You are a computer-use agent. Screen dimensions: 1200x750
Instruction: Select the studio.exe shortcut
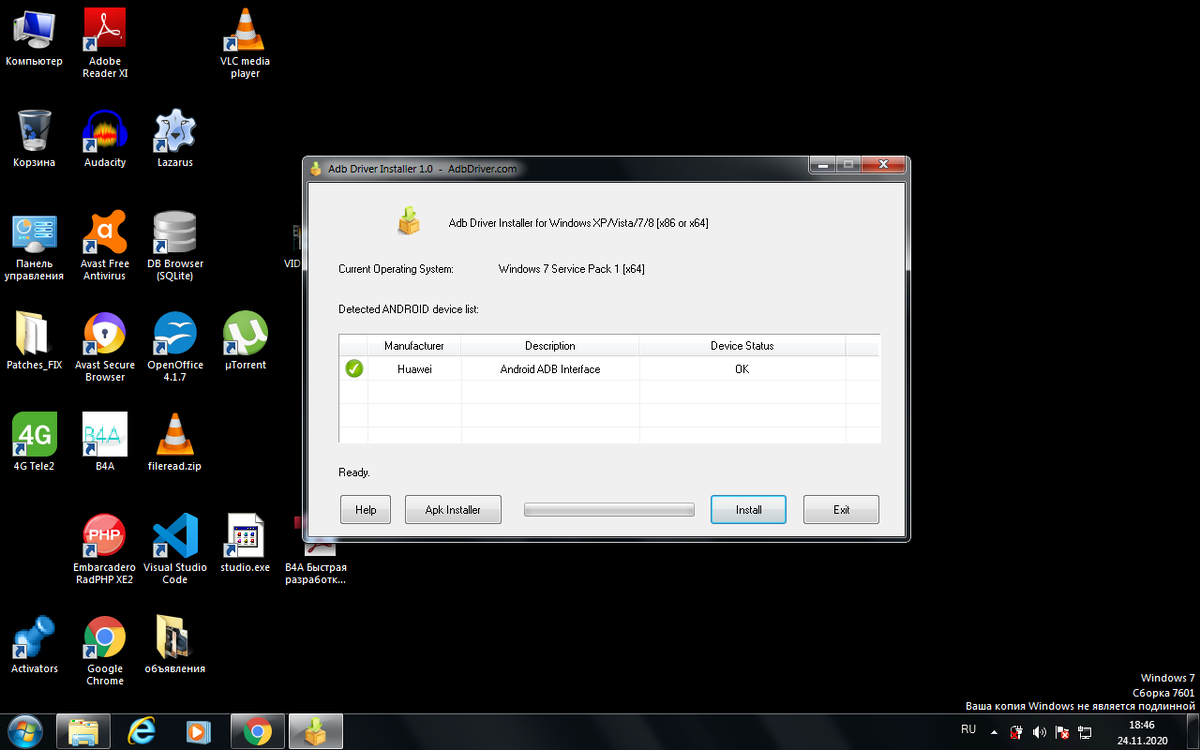245,543
